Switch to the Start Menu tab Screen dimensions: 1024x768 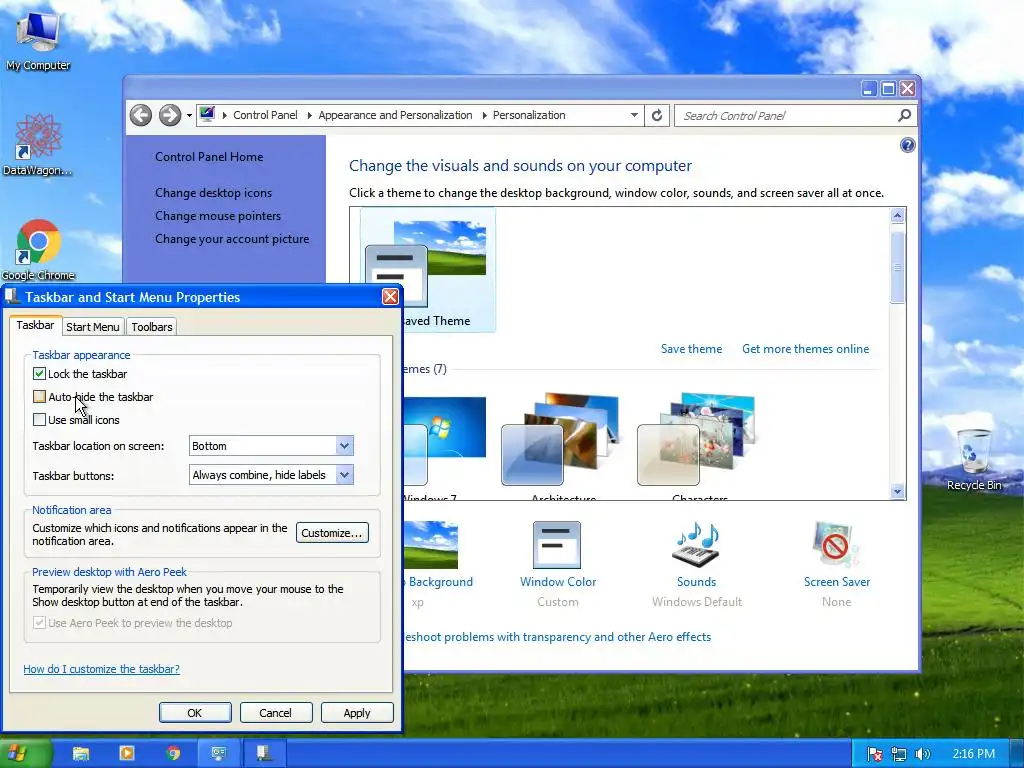[93, 327]
